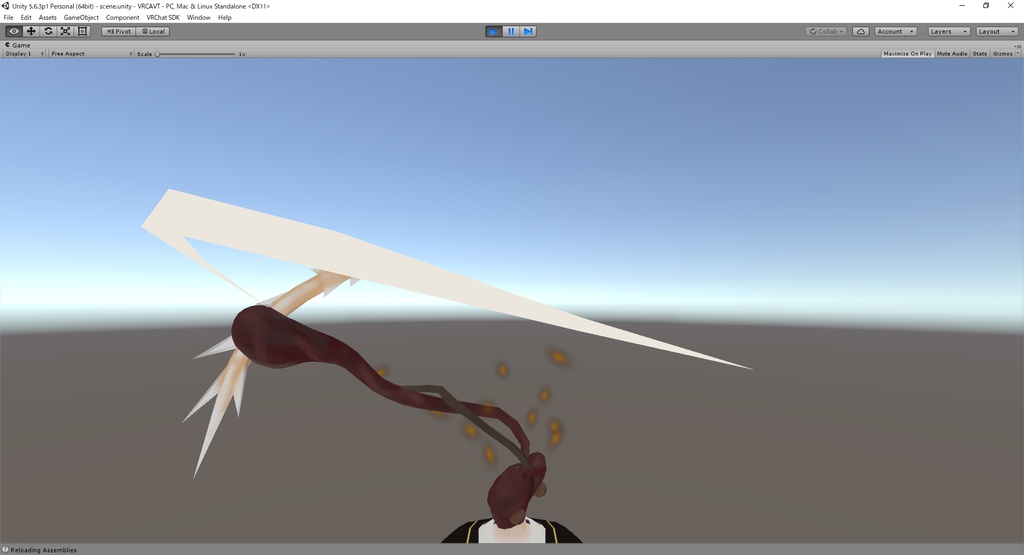Open the Free Aspect dropdown
This screenshot has height=555, width=1024.
click(91, 54)
